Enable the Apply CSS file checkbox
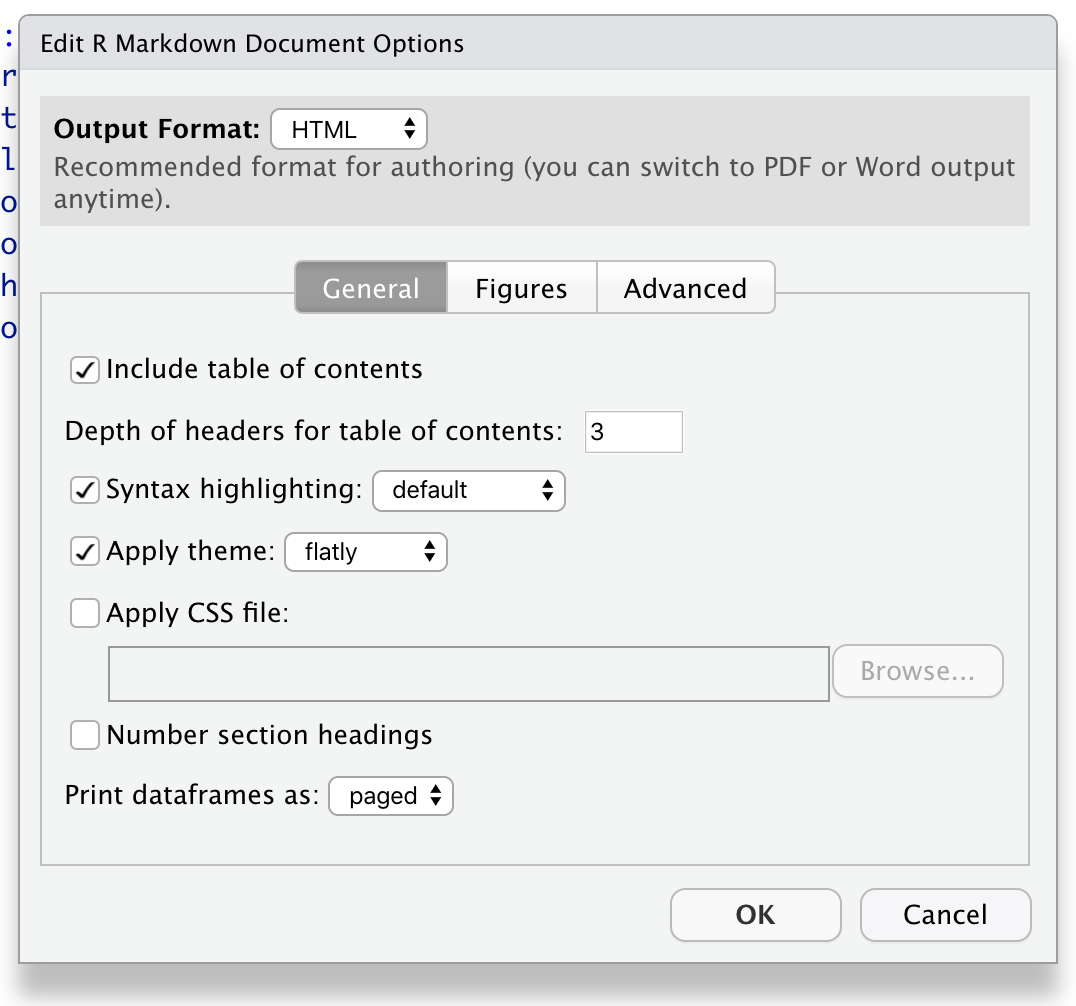The height and width of the screenshot is (1006, 1076). pyautogui.click(x=85, y=613)
